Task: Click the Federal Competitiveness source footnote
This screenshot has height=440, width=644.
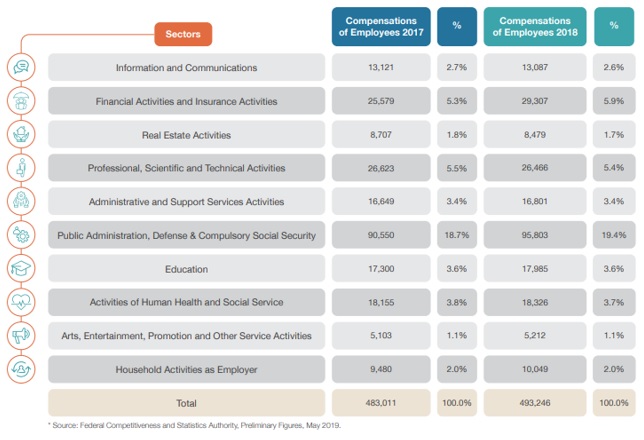Action: pos(195,426)
